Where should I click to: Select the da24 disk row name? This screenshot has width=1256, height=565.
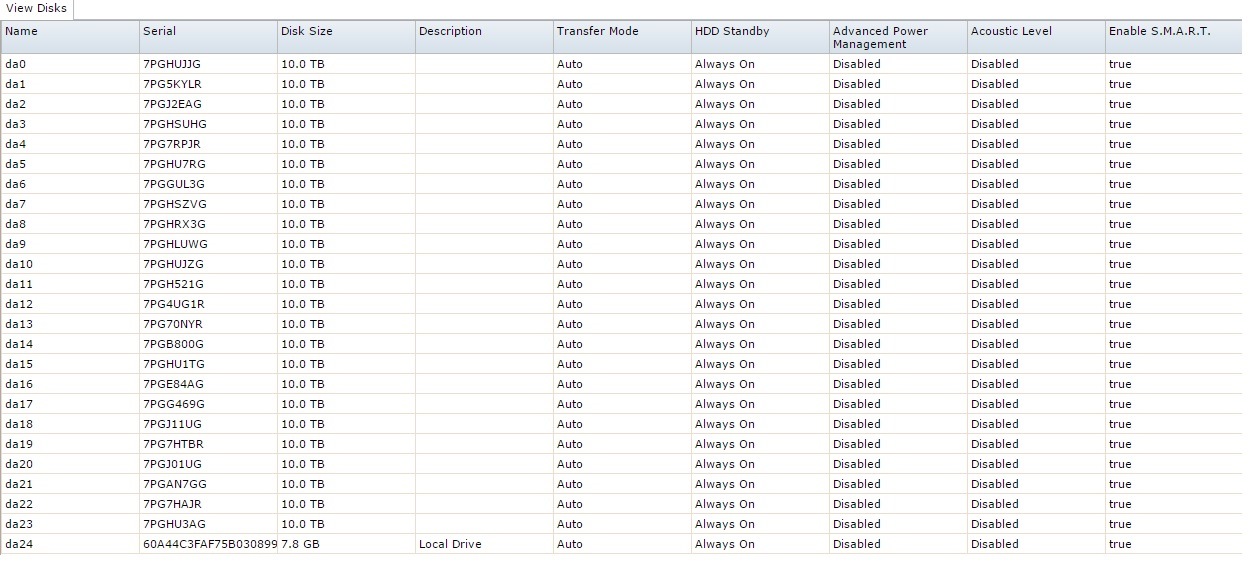pos(20,544)
